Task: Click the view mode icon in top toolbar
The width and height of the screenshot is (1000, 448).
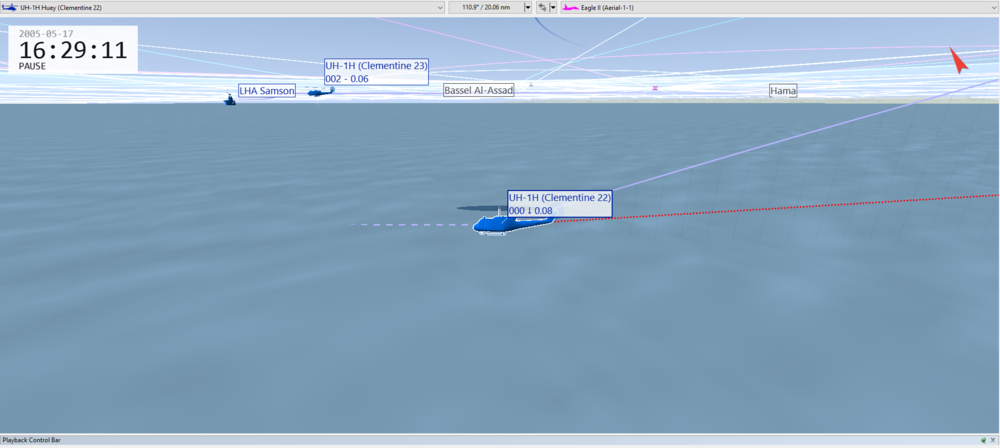Action: [542, 7]
